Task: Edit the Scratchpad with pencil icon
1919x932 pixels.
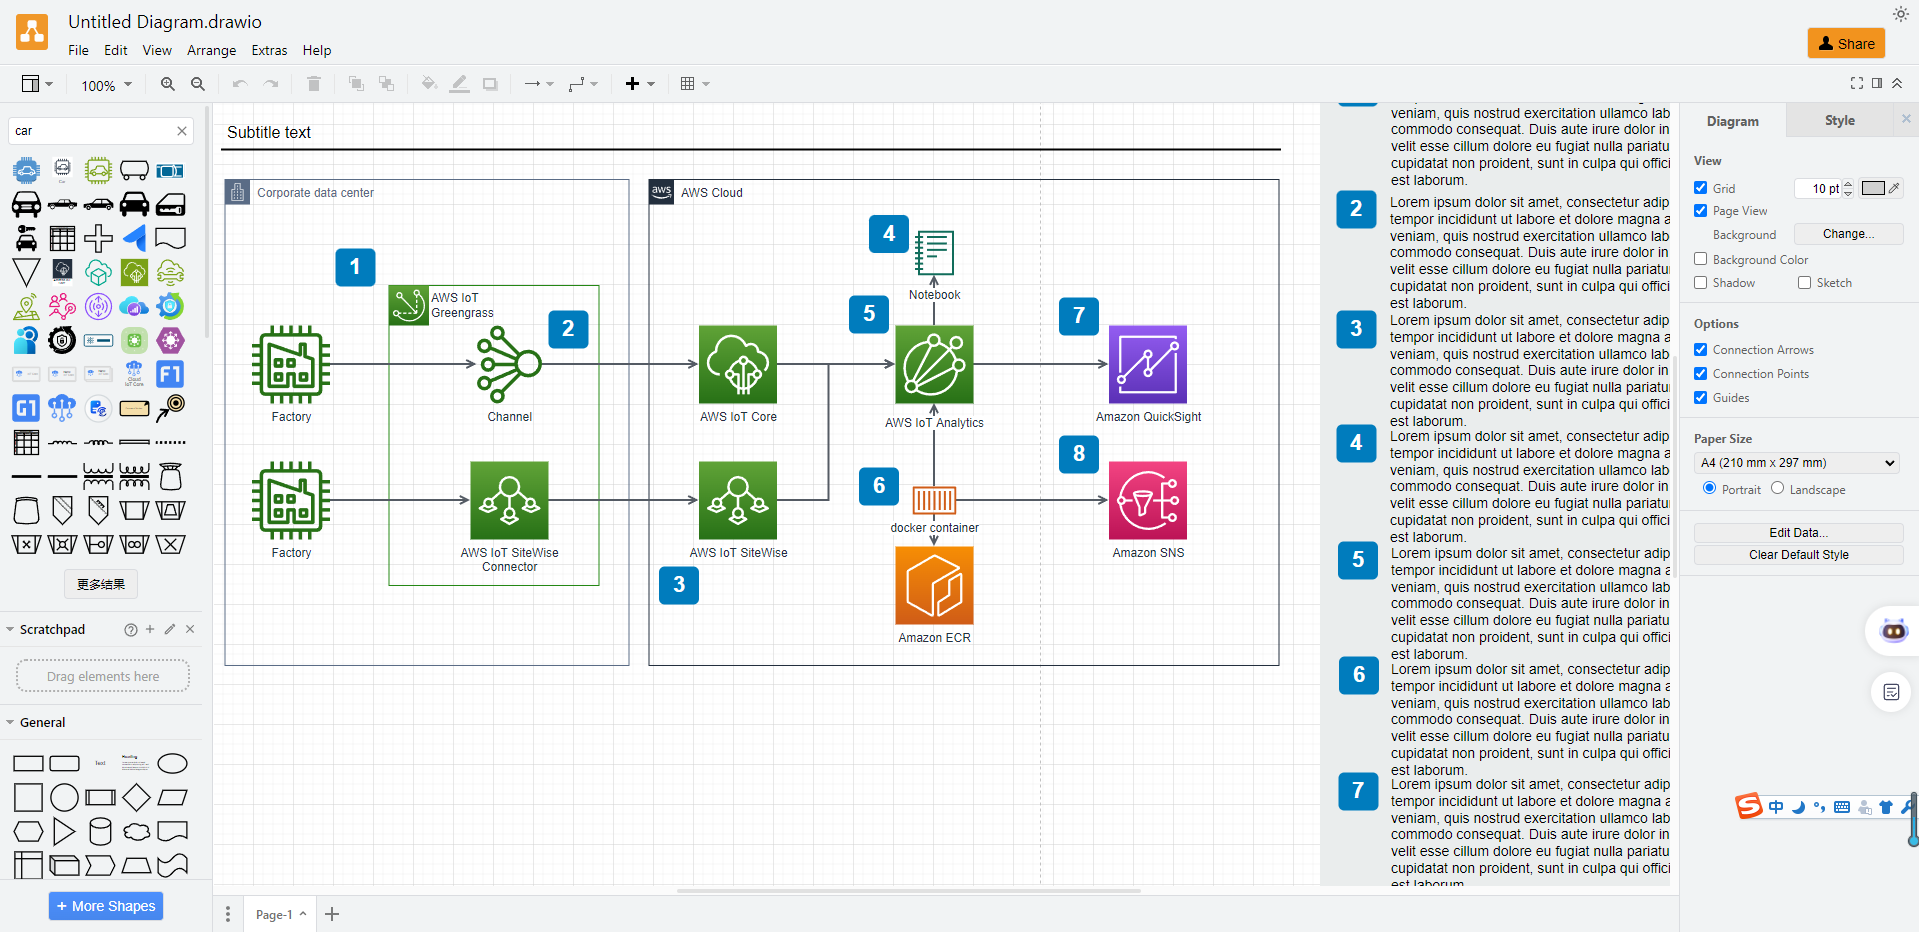Action: (x=170, y=629)
